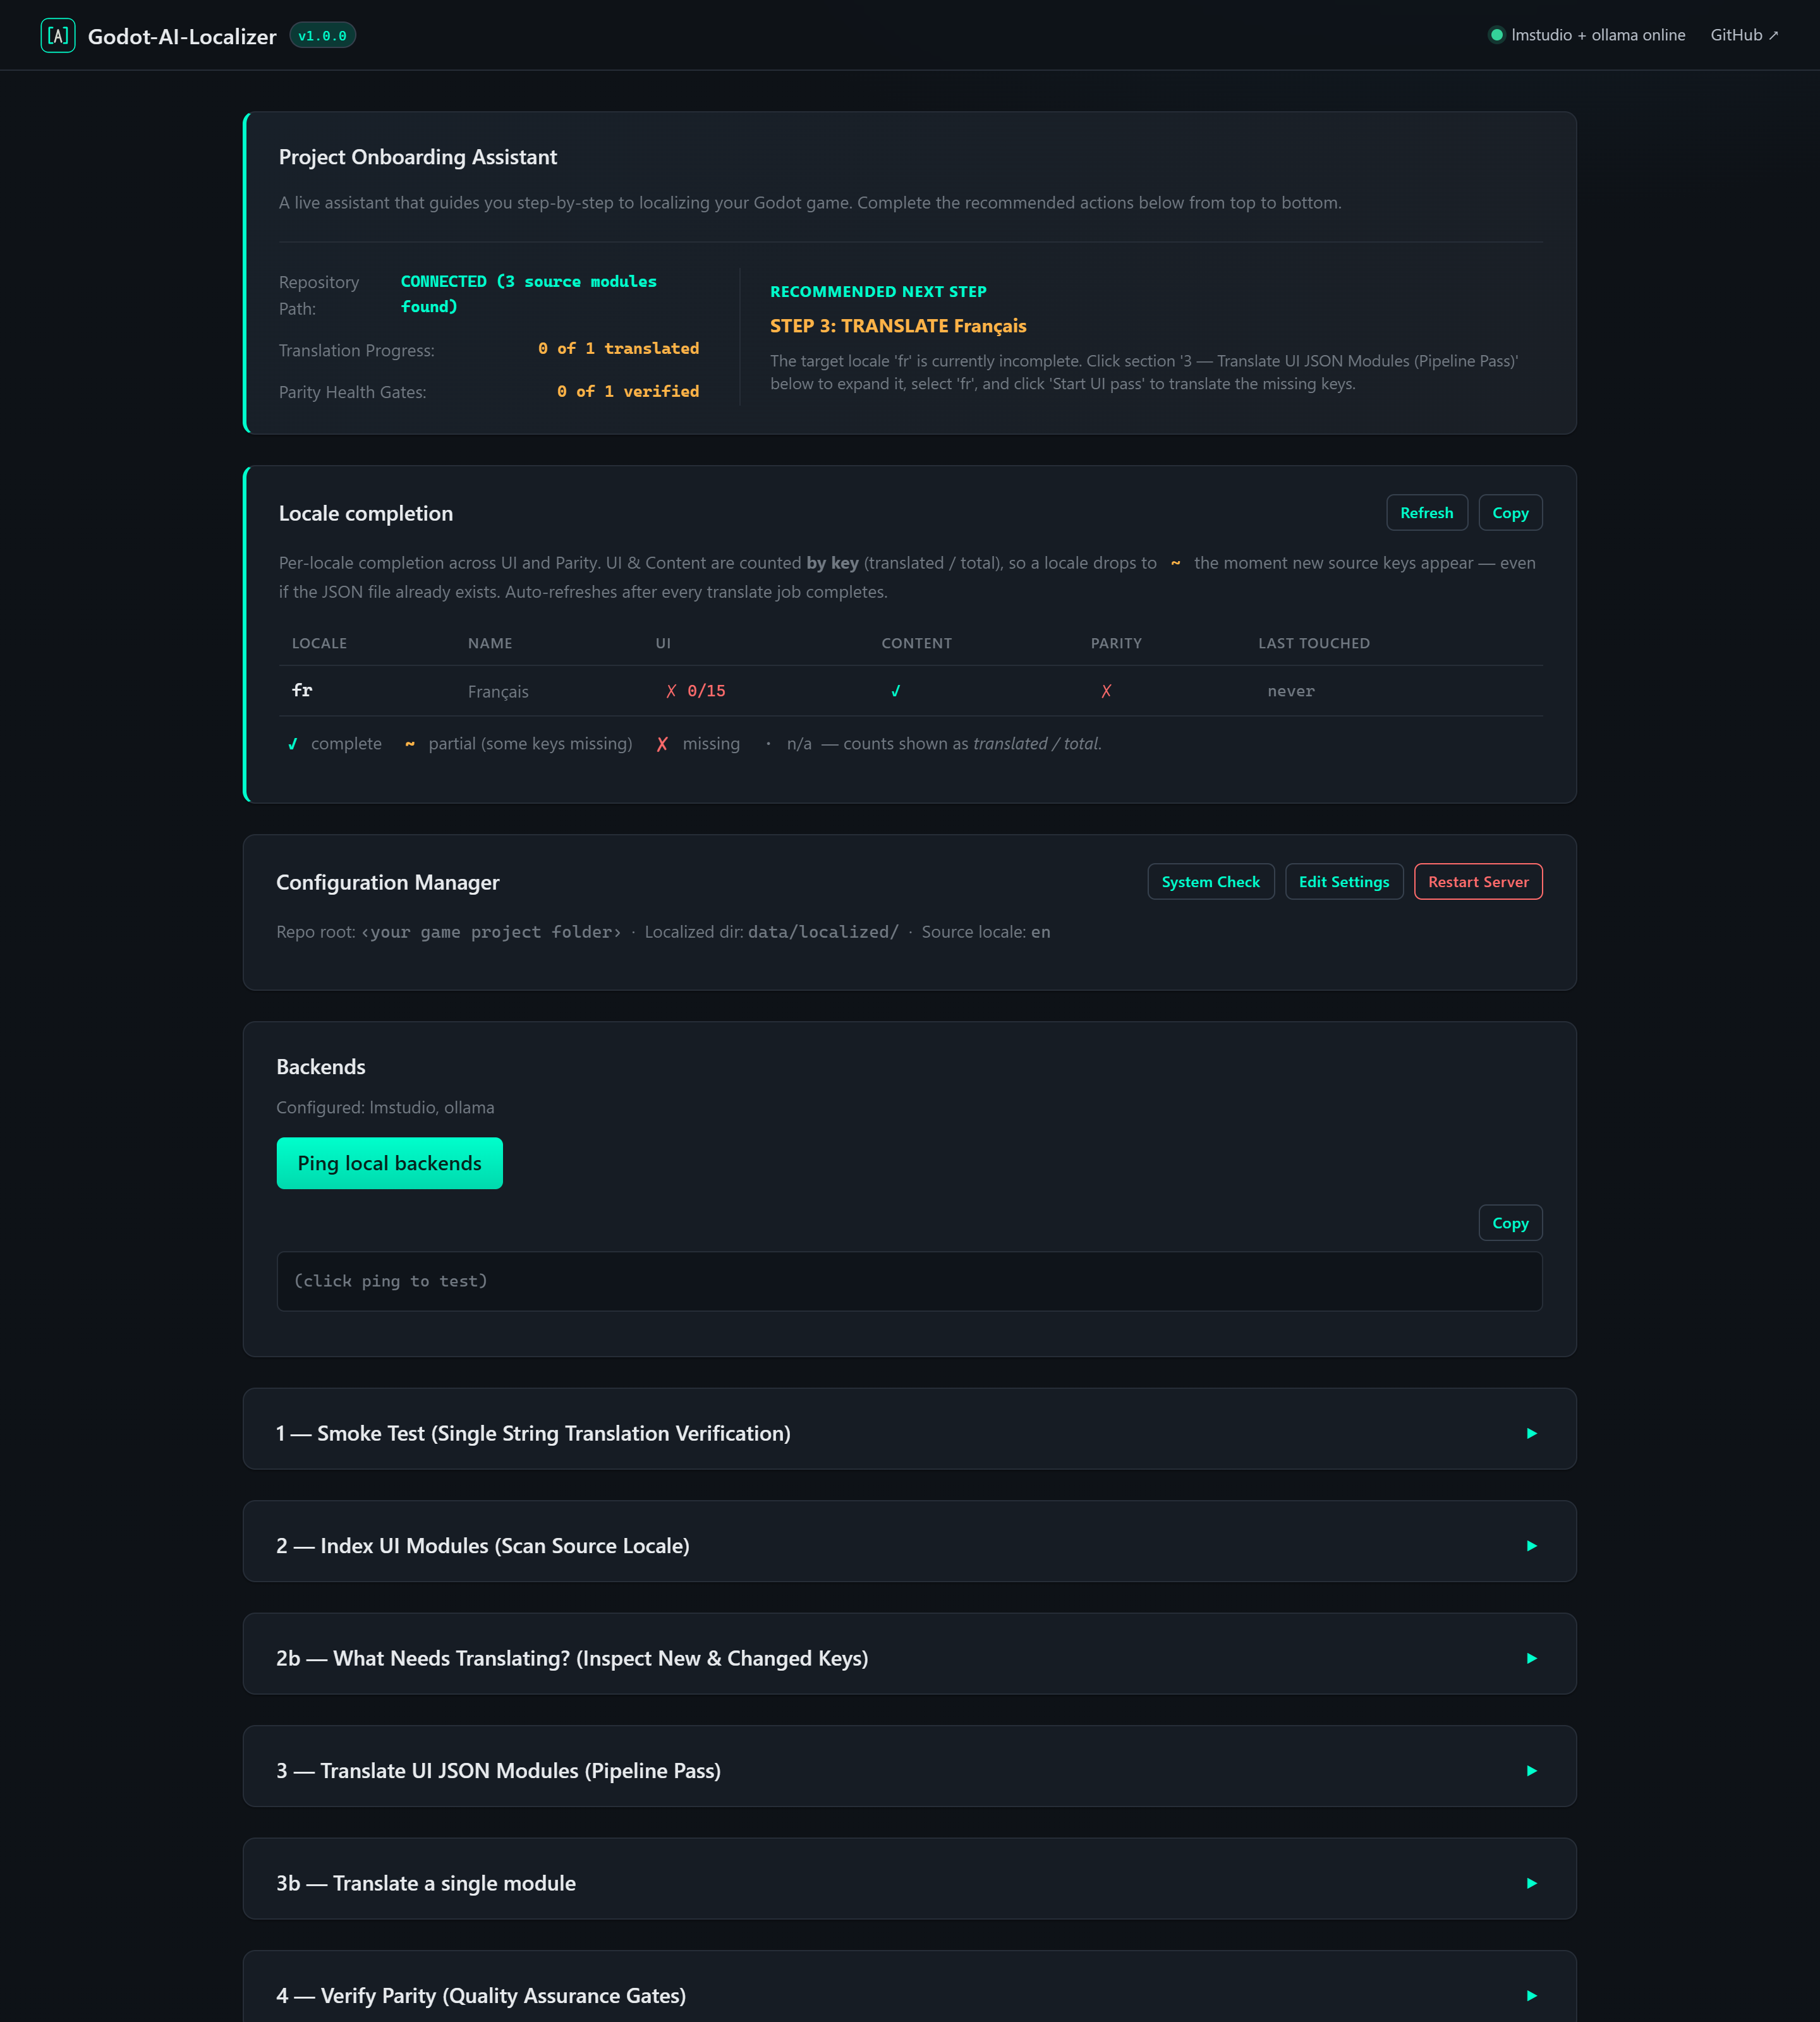Click '0 of 1 translated' progress value

click(618, 348)
